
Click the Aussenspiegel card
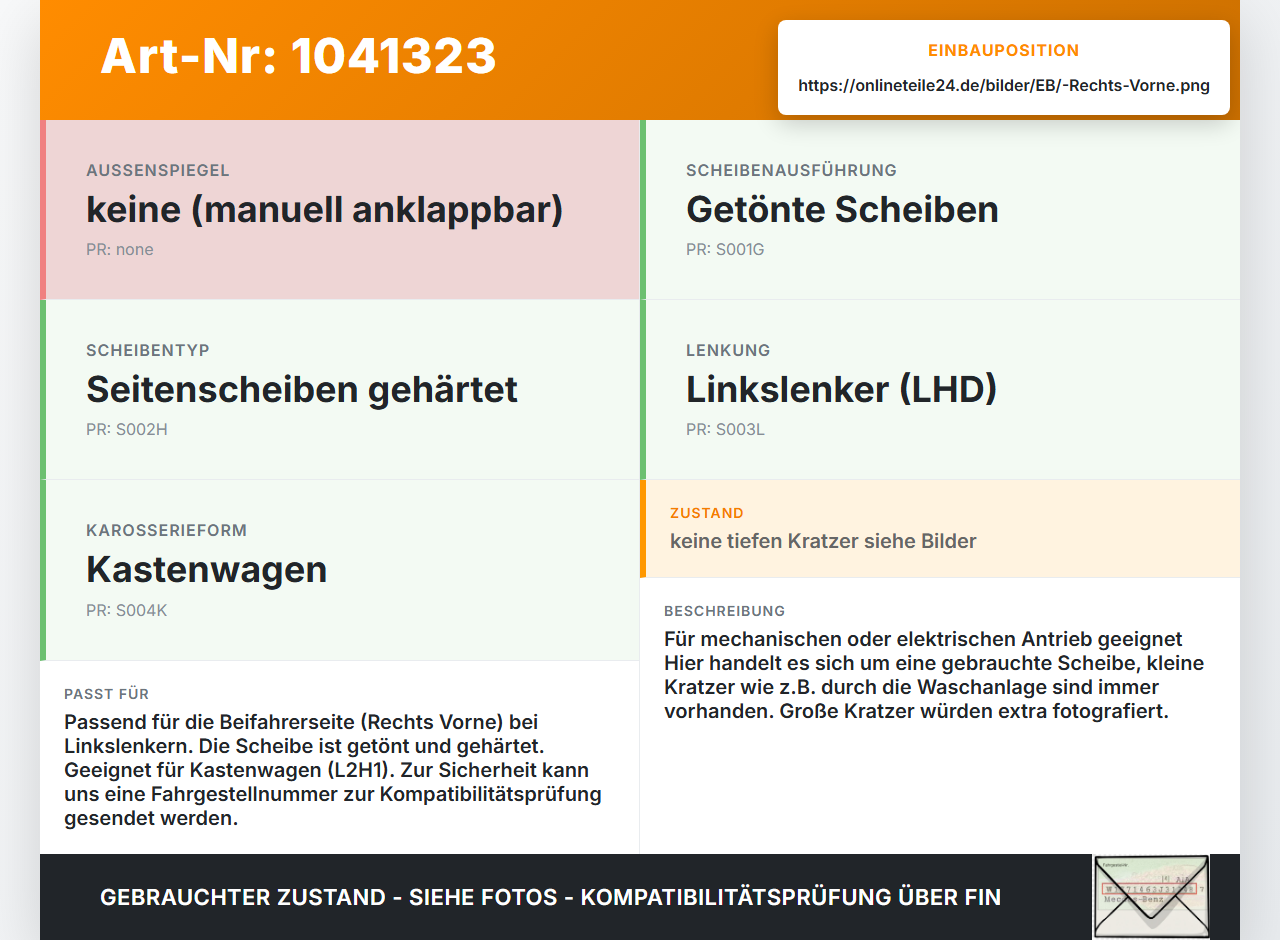tap(340, 210)
